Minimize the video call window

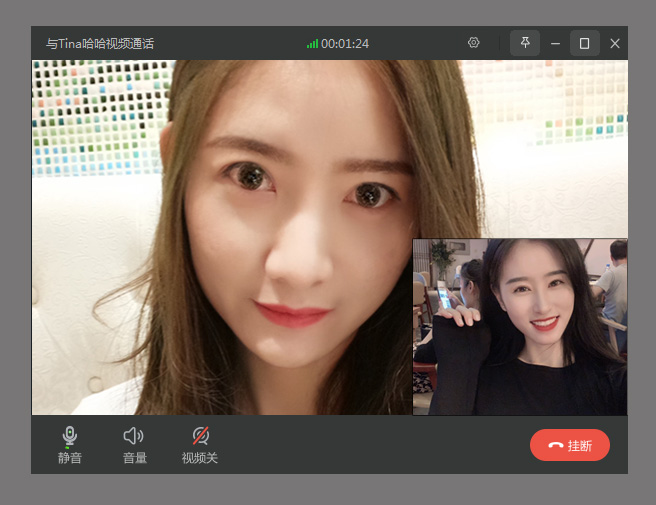tap(555, 43)
